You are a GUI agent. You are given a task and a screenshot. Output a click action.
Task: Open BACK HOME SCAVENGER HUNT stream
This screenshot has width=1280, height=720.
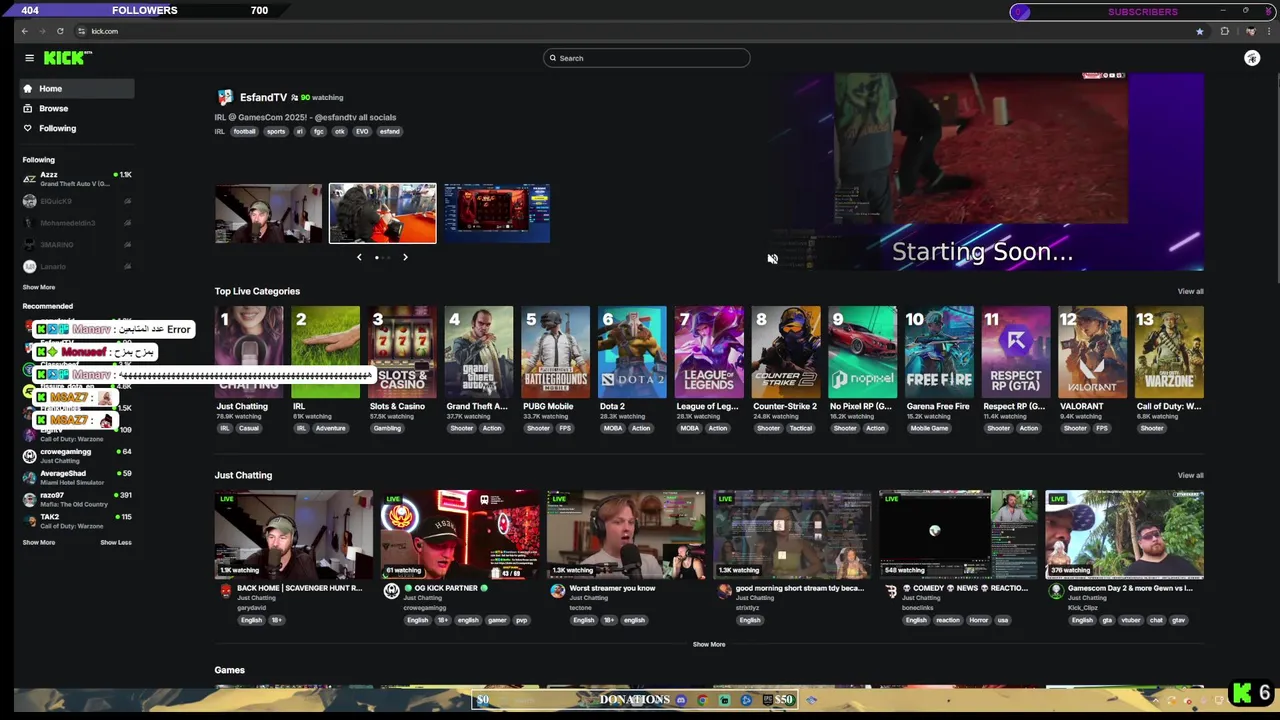coord(294,535)
